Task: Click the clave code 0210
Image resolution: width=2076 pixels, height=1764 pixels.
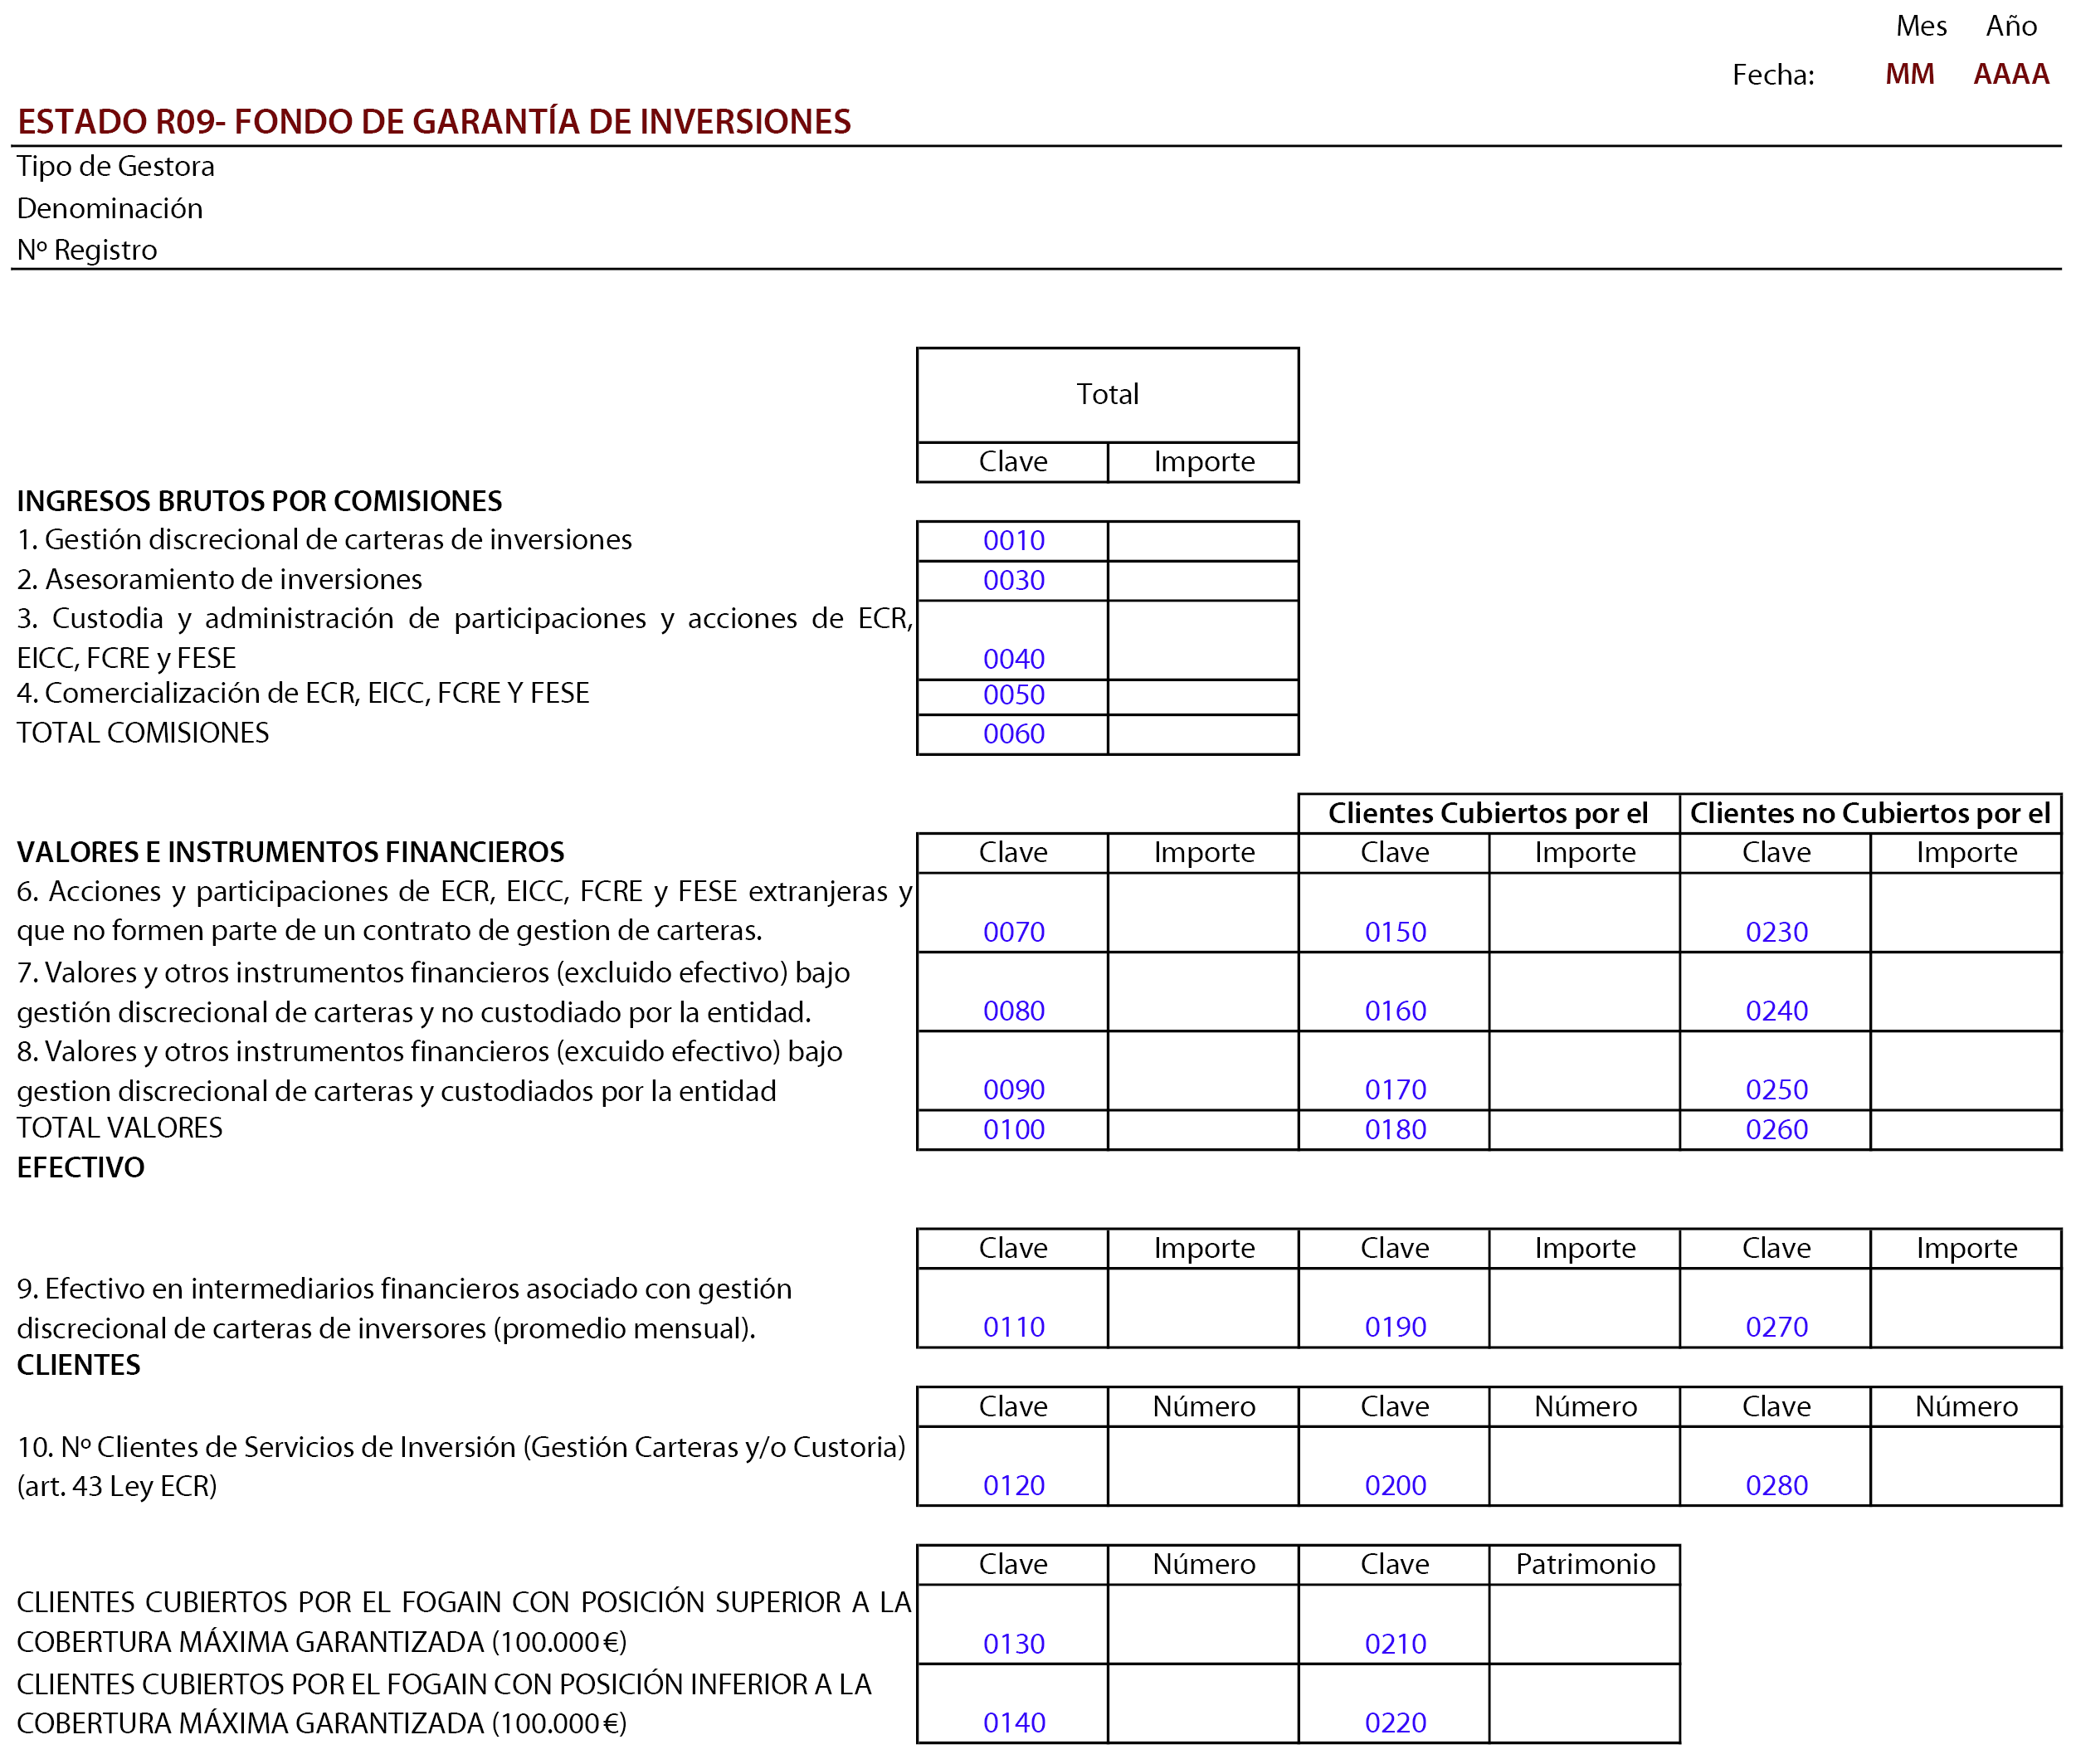Action: (x=1395, y=1644)
